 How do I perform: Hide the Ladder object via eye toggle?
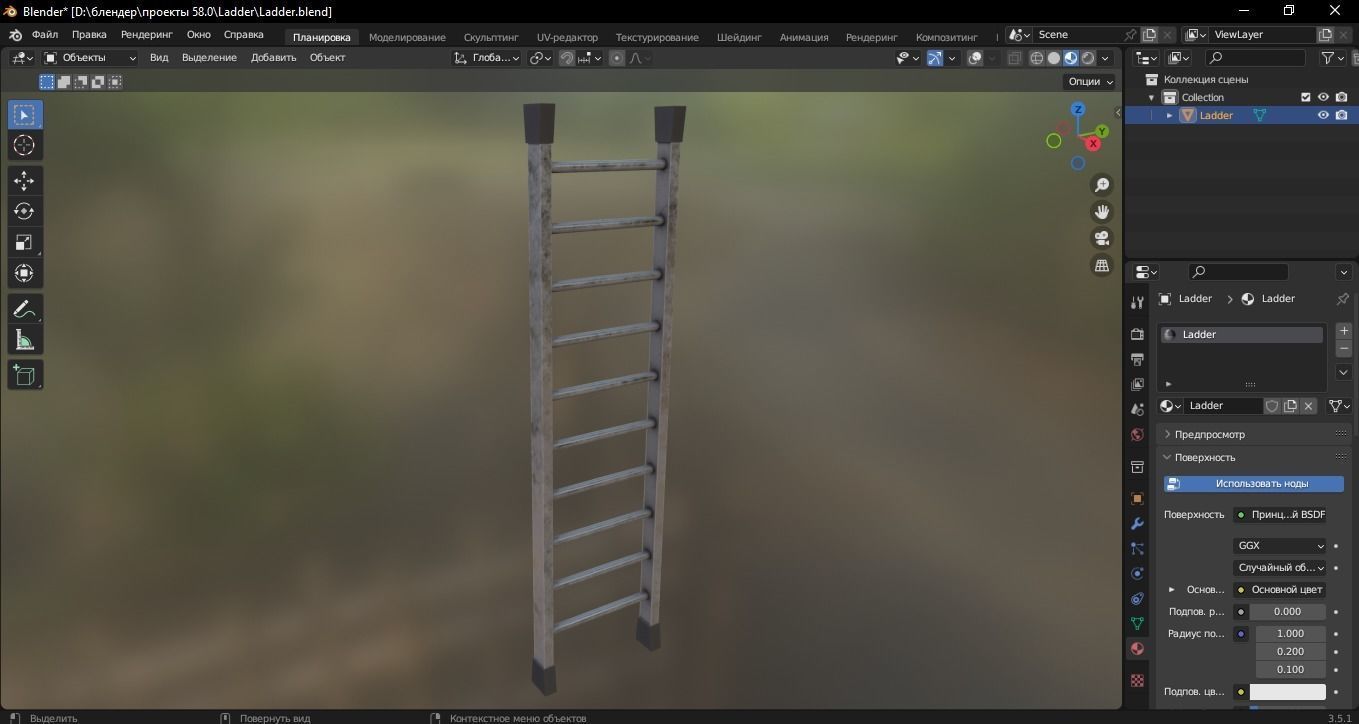[x=1323, y=115]
